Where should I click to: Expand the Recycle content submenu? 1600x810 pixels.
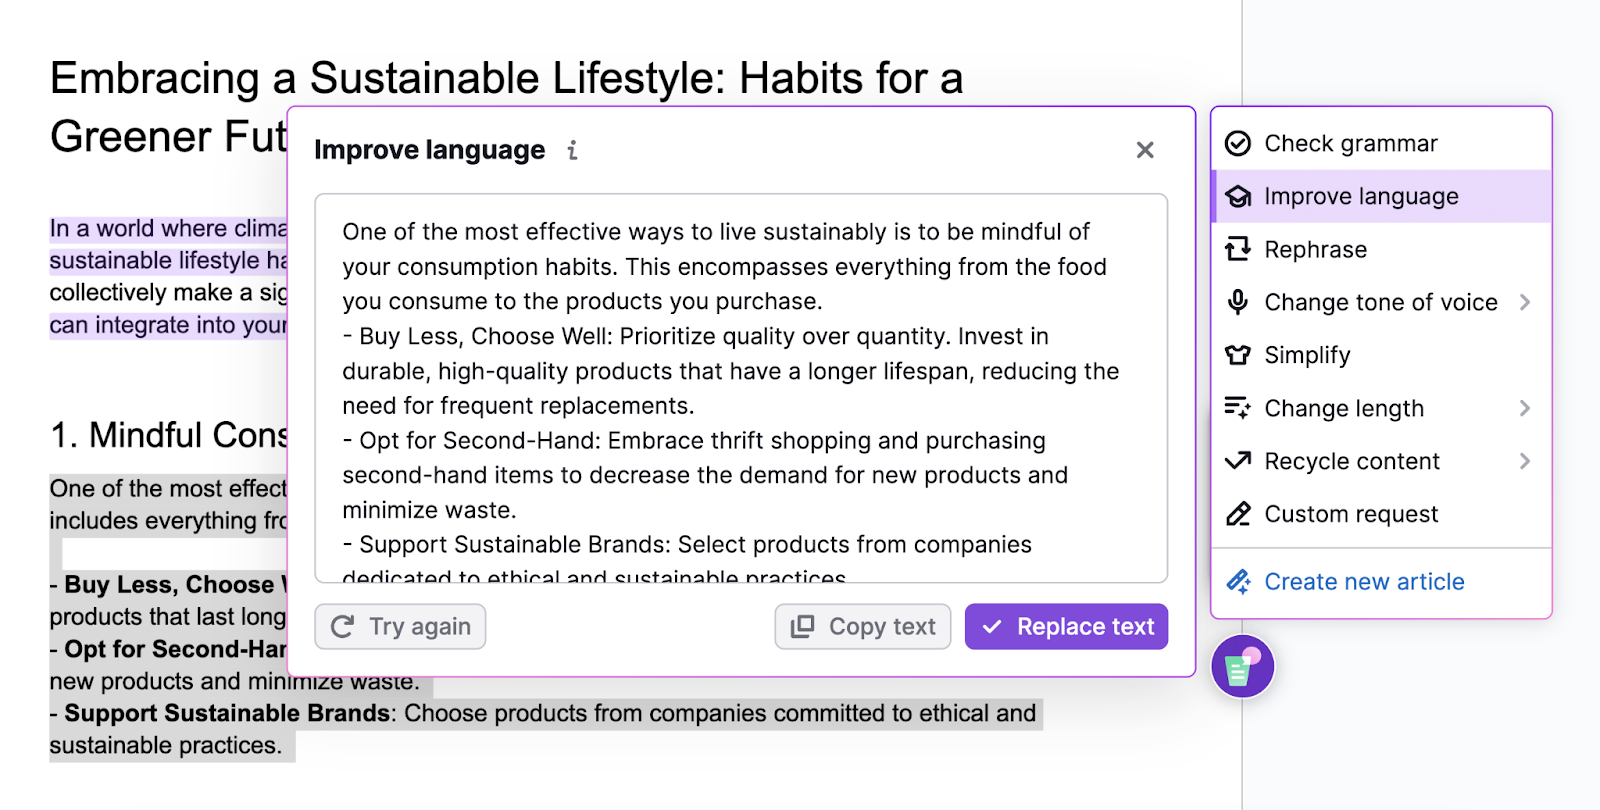[1524, 461]
